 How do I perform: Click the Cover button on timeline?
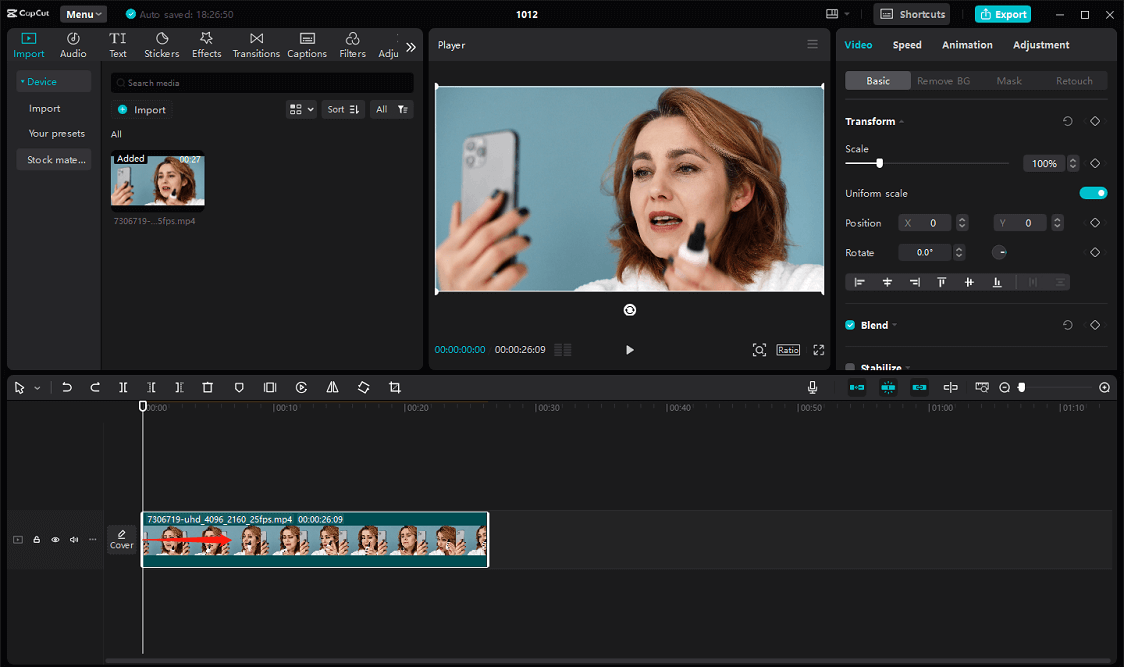click(121, 539)
